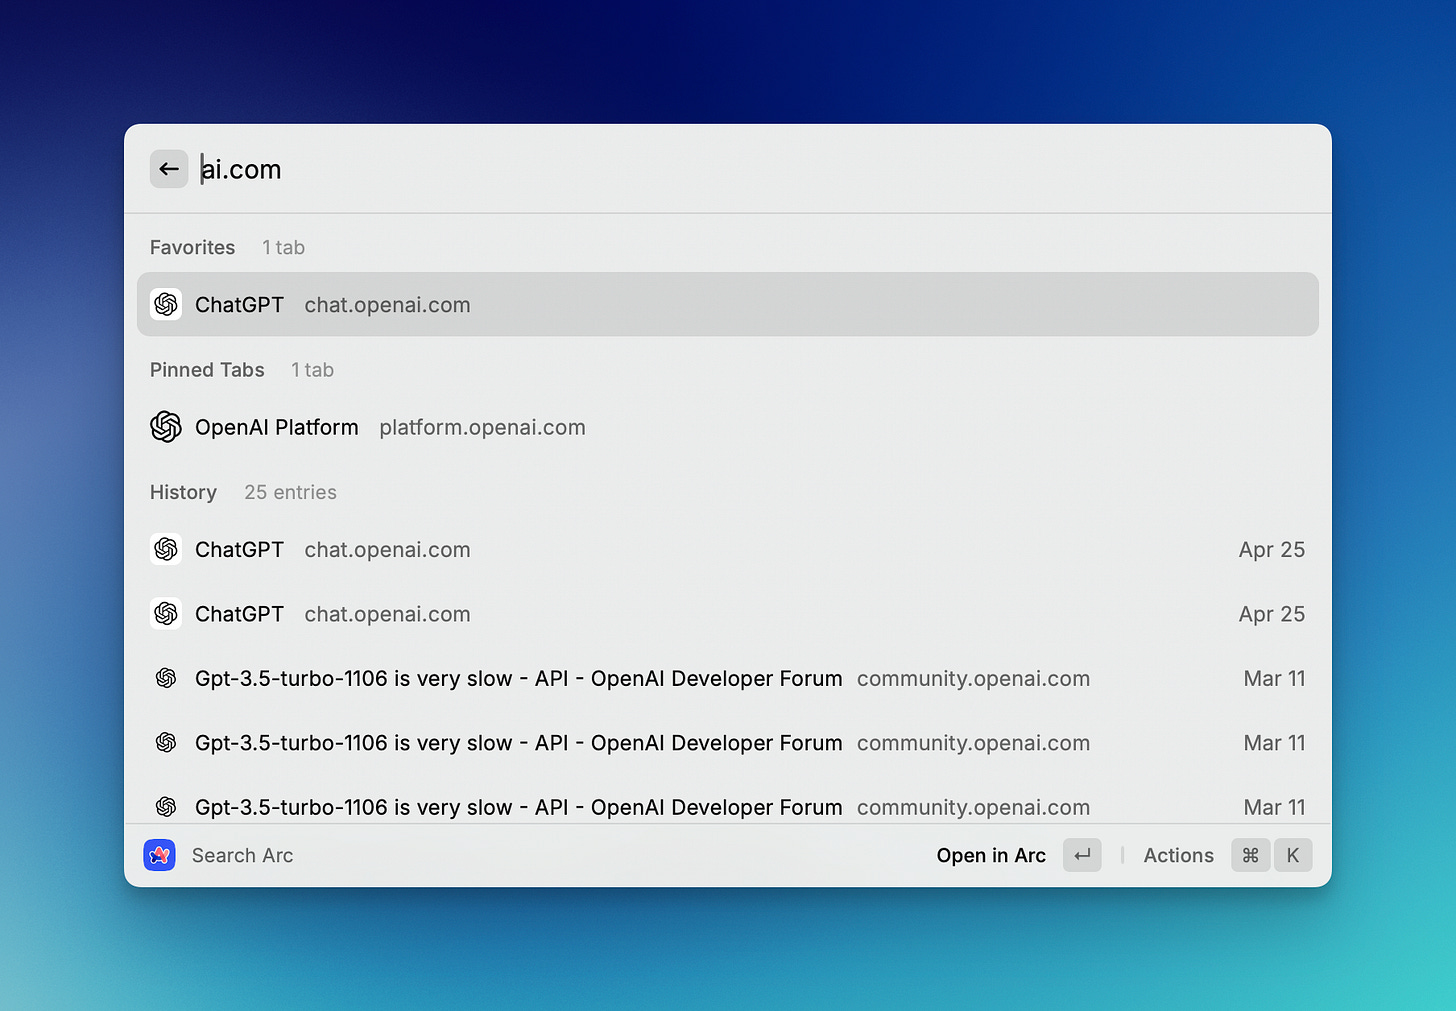Click the Return key icon beside Open in Arc

tap(1082, 855)
